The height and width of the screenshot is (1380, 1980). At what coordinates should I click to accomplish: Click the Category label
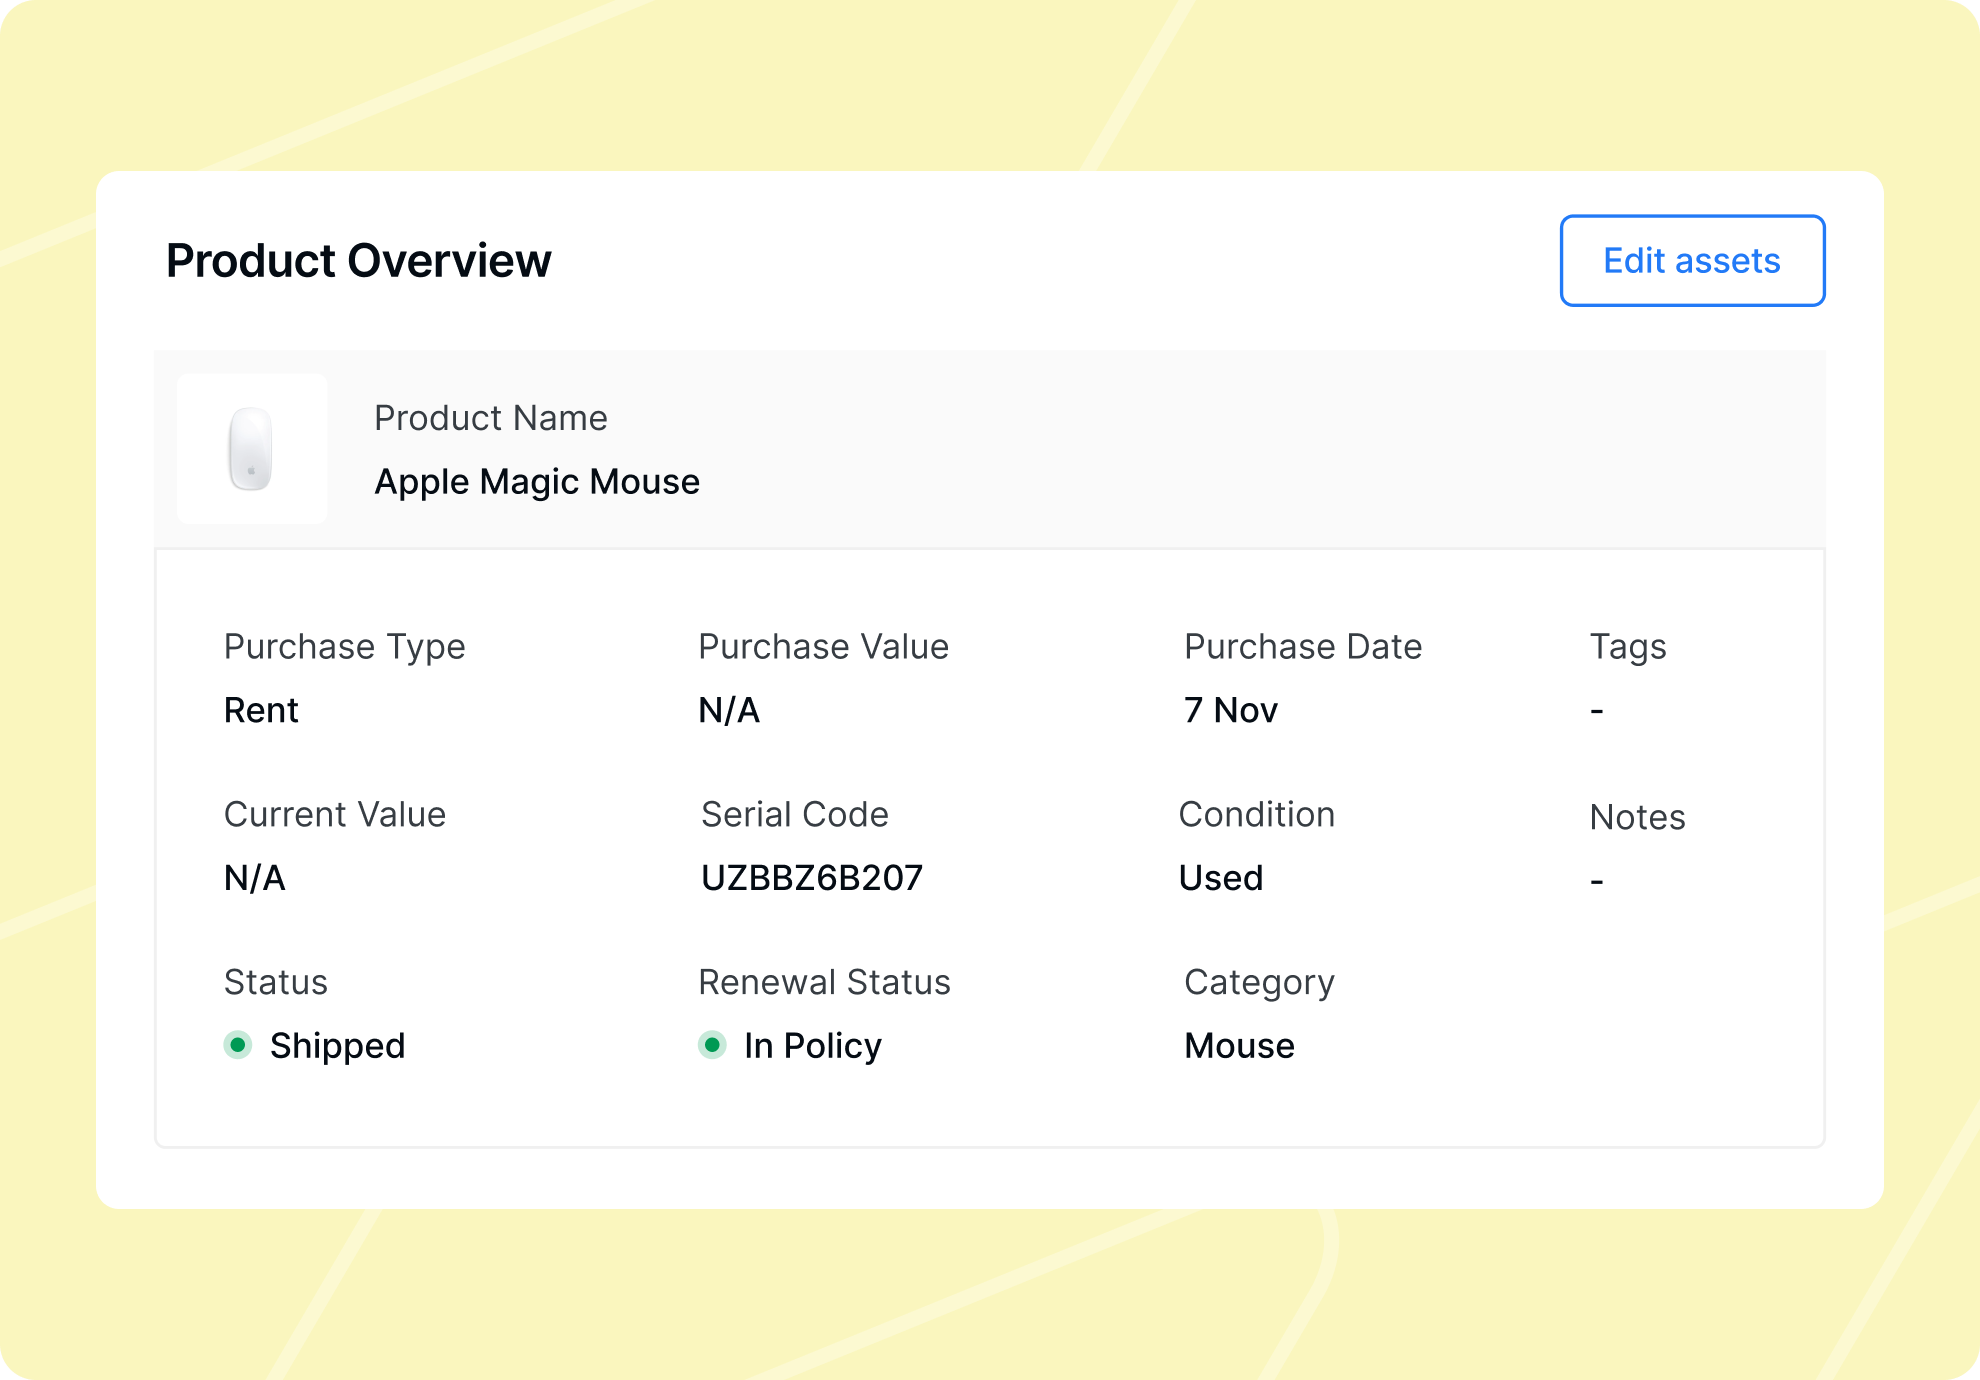tap(1259, 983)
